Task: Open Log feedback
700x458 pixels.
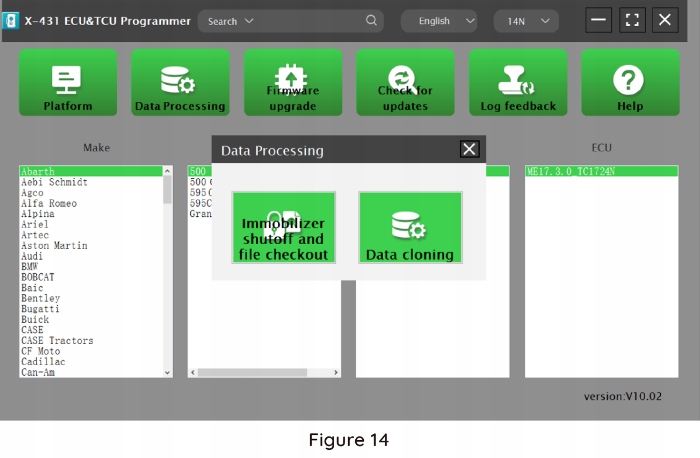Action: 518,83
